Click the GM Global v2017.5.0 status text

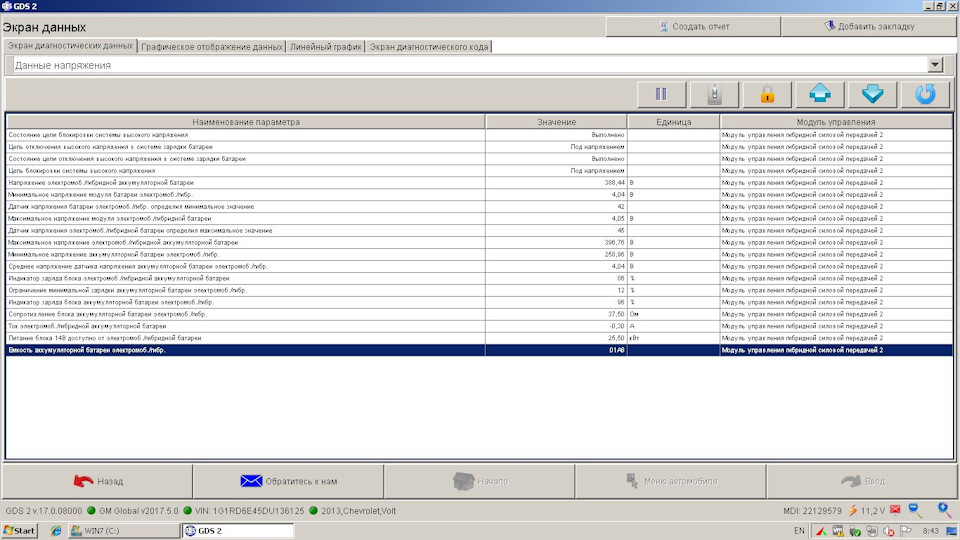tap(138, 511)
